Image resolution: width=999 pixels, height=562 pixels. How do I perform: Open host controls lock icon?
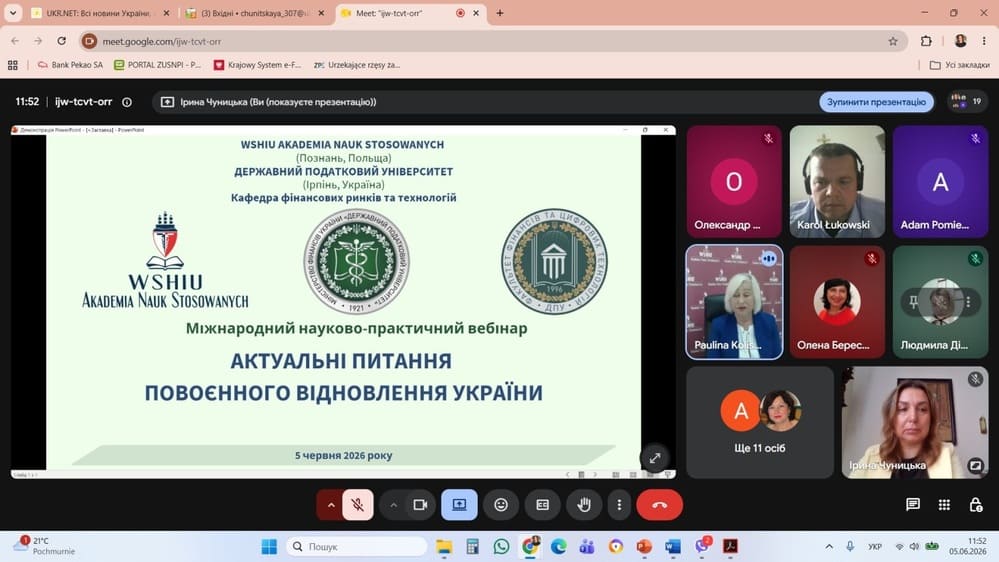(975, 505)
